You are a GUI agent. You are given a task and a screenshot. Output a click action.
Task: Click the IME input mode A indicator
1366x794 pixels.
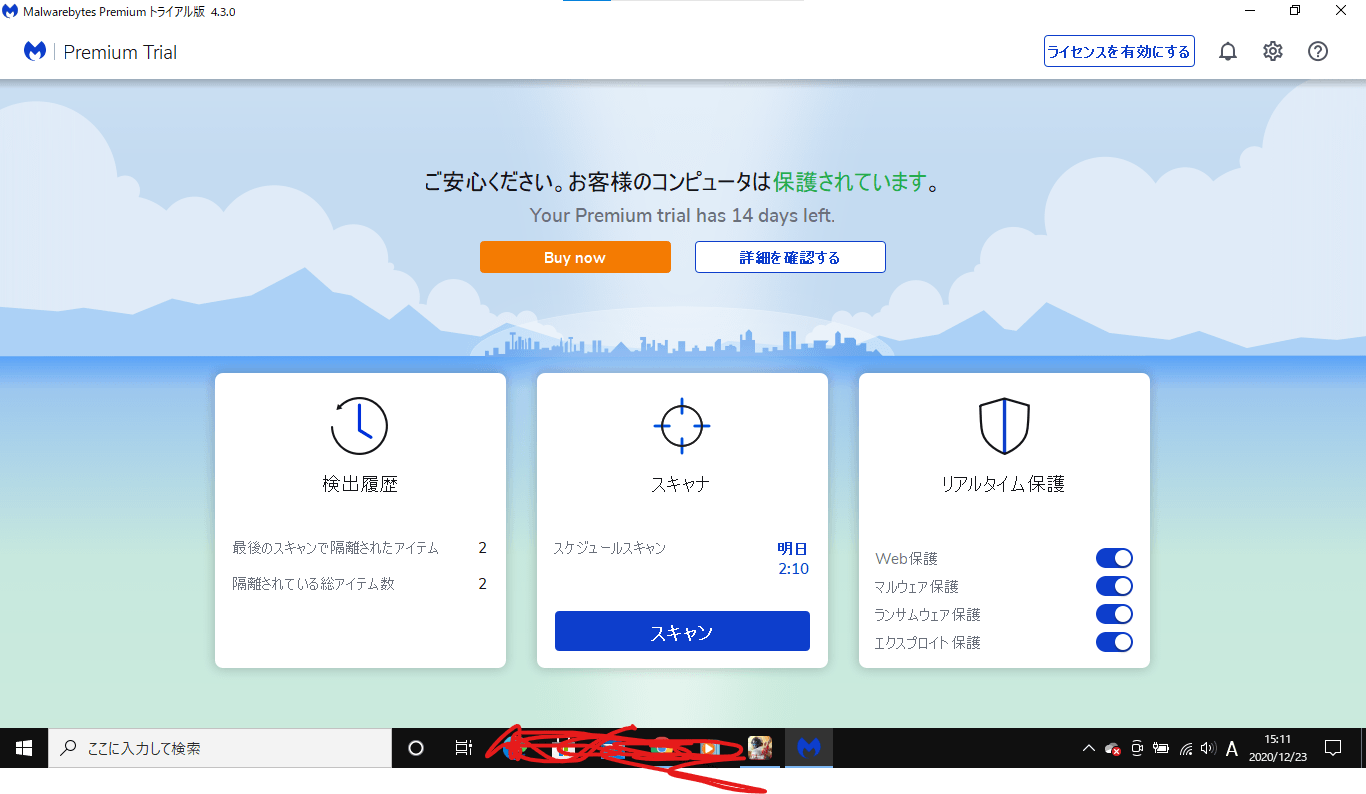click(x=1232, y=748)
